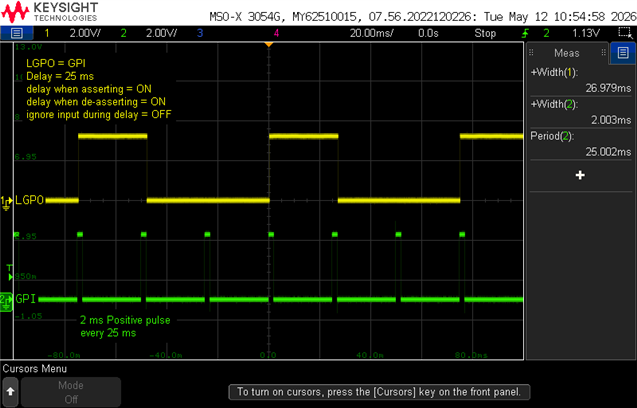Click the Stop run status

pyautogui.click(x=485, y=33)
